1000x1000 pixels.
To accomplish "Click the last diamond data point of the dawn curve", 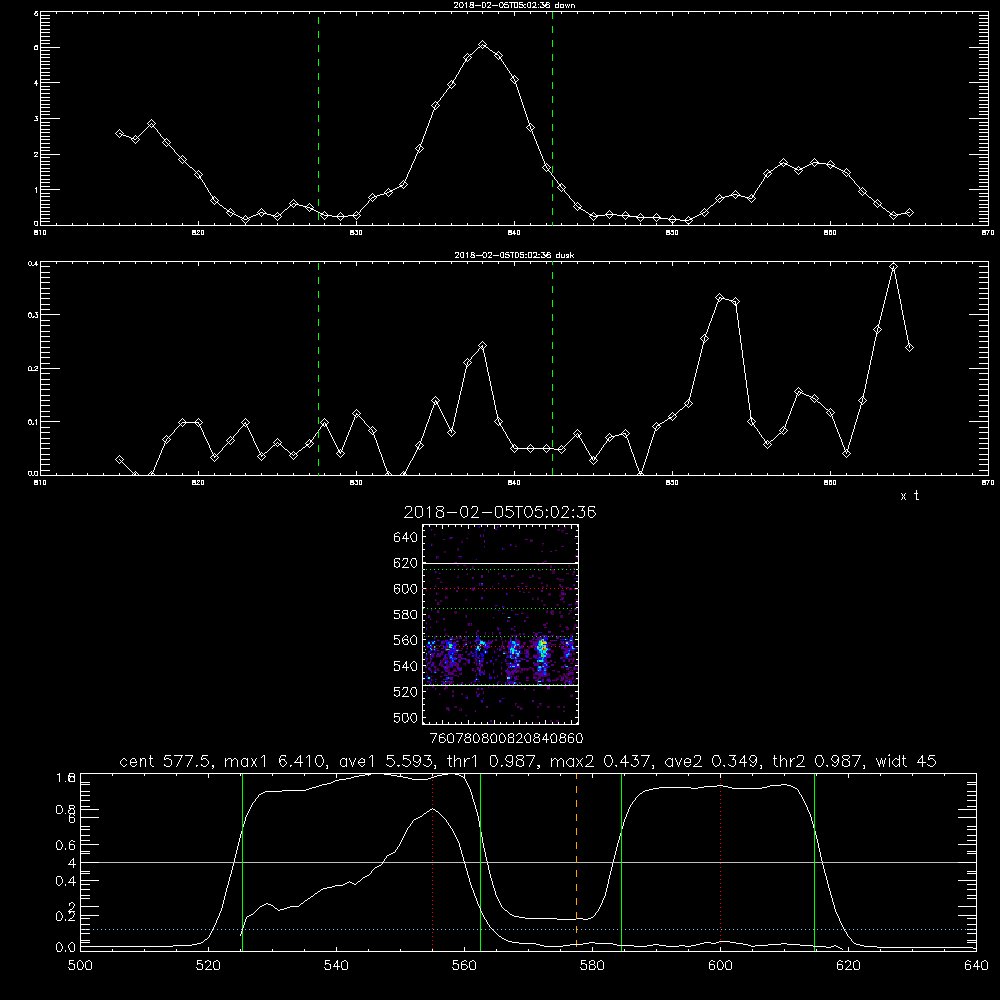I will 909,212.
